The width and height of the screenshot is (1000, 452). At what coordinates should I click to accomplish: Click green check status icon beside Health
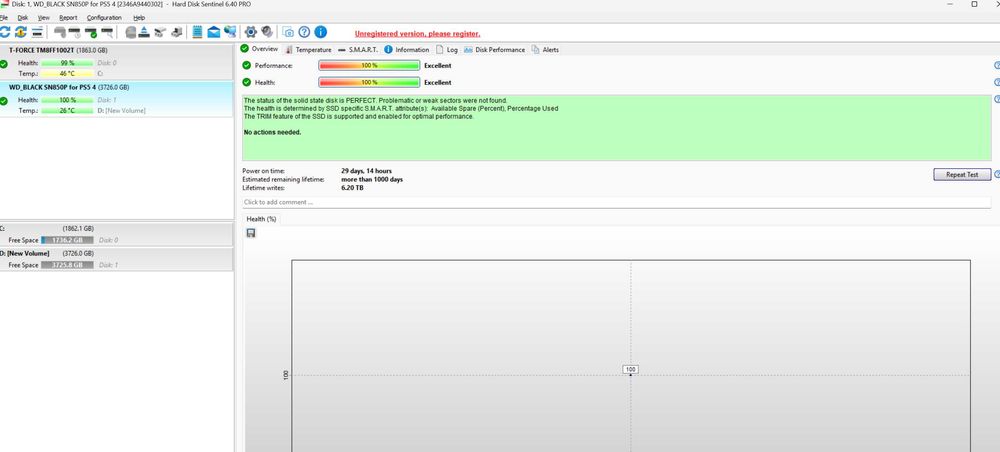click(x=247, y=82)
